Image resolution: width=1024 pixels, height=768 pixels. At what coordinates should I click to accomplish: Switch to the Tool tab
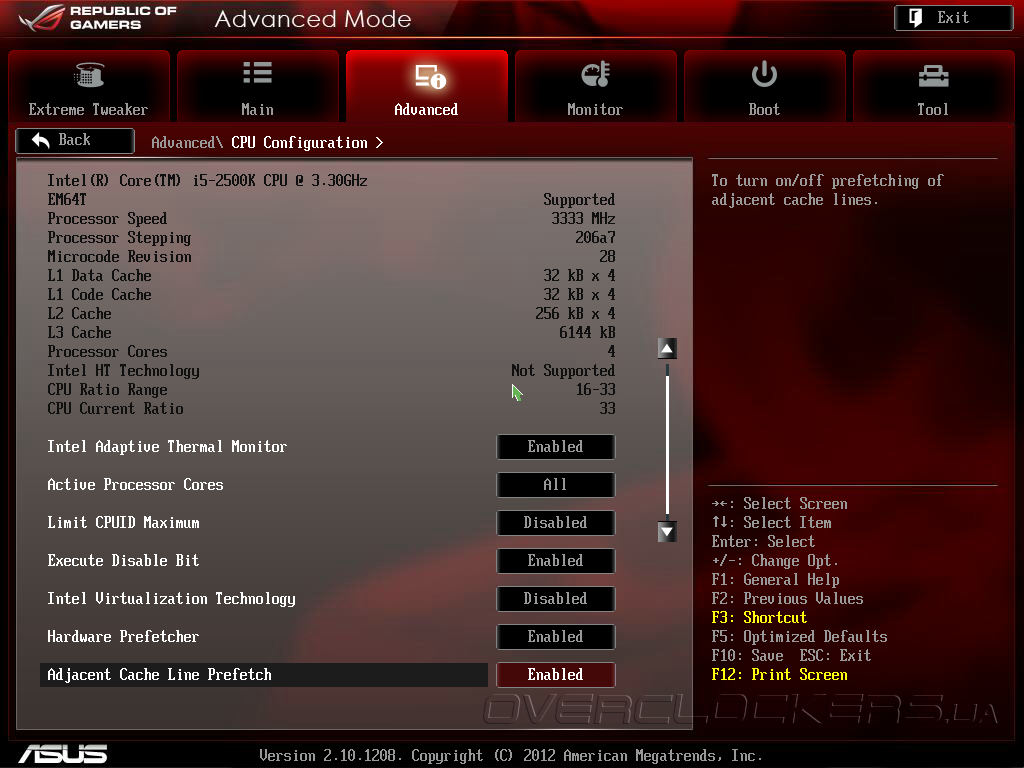[x=933, y=86]
